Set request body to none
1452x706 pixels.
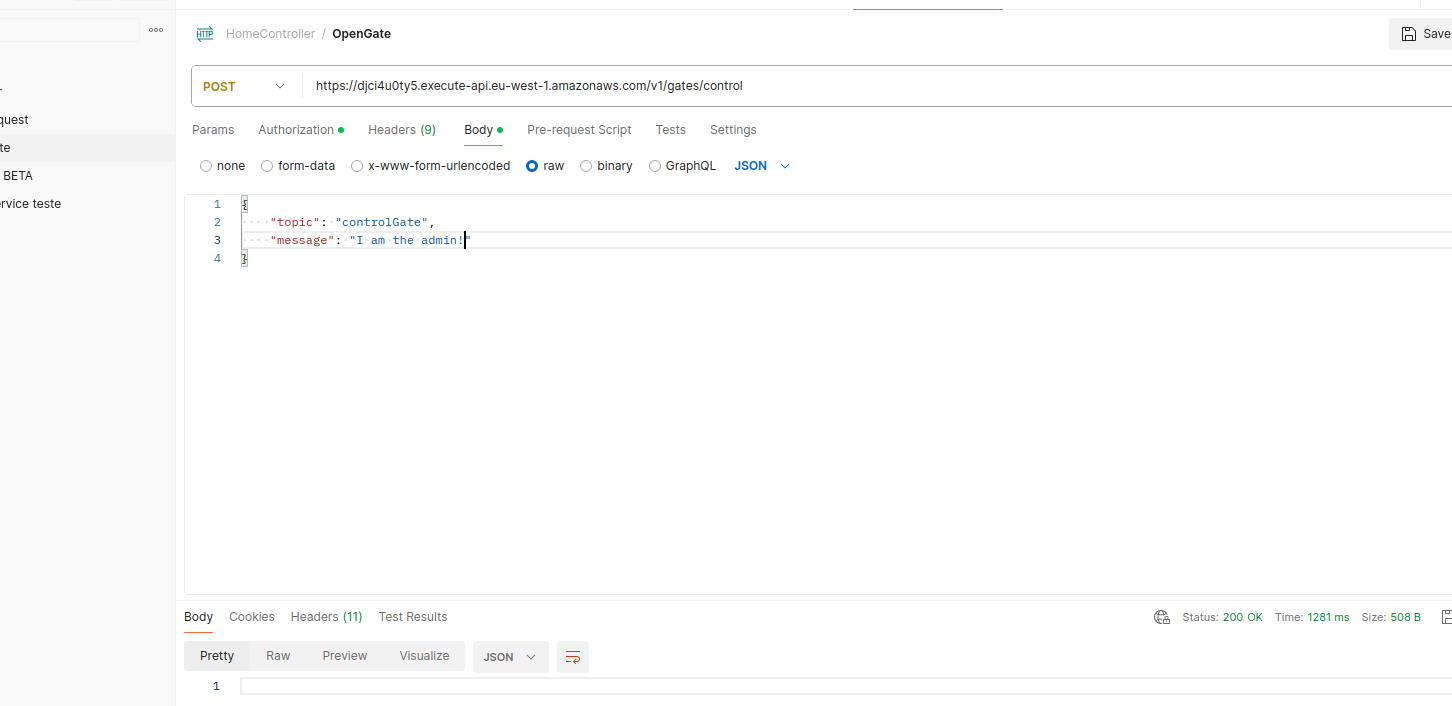pos(207,165)
